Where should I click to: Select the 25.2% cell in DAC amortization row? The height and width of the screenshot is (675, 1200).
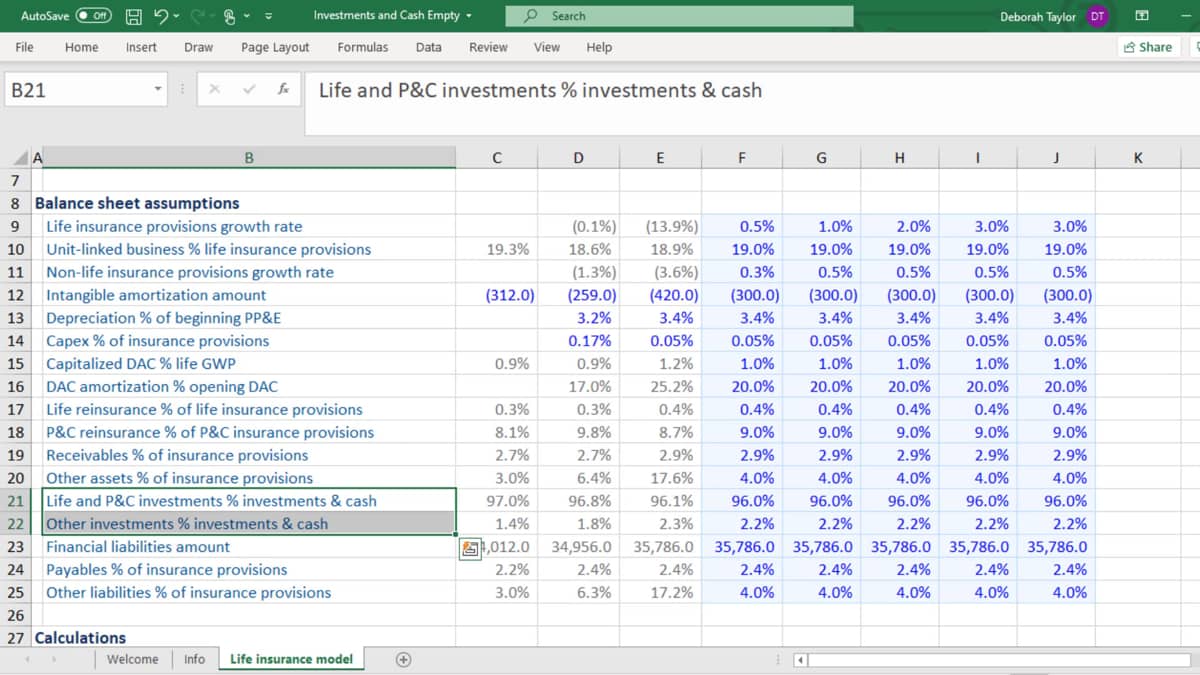[660, 386]
